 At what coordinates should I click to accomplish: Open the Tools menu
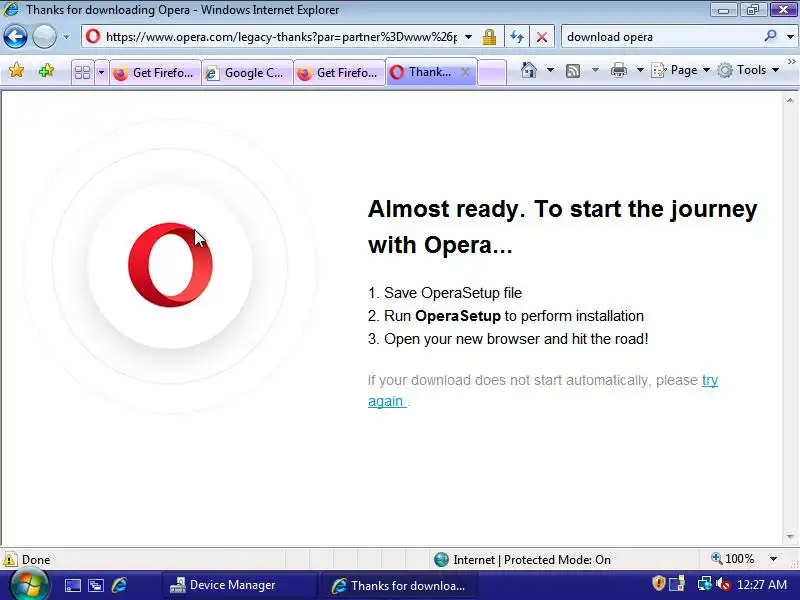pos(748,70)
